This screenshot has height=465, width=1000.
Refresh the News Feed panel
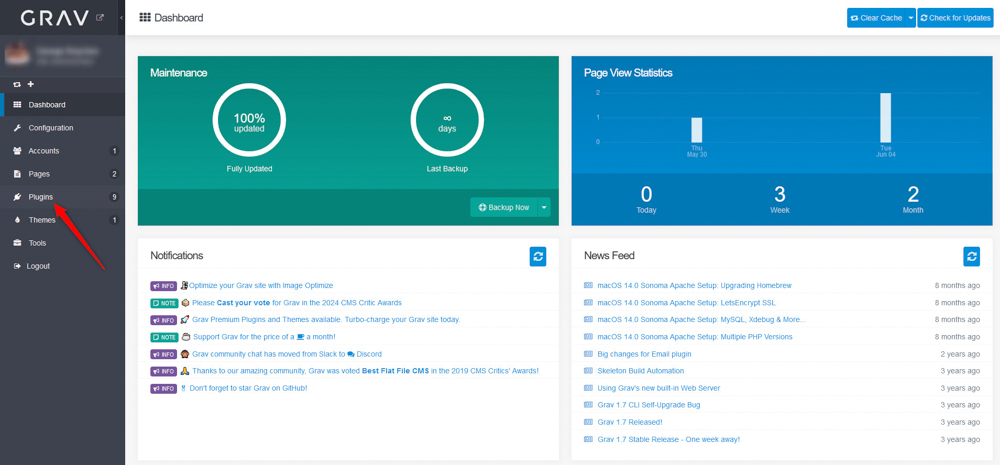click(971, 256)
